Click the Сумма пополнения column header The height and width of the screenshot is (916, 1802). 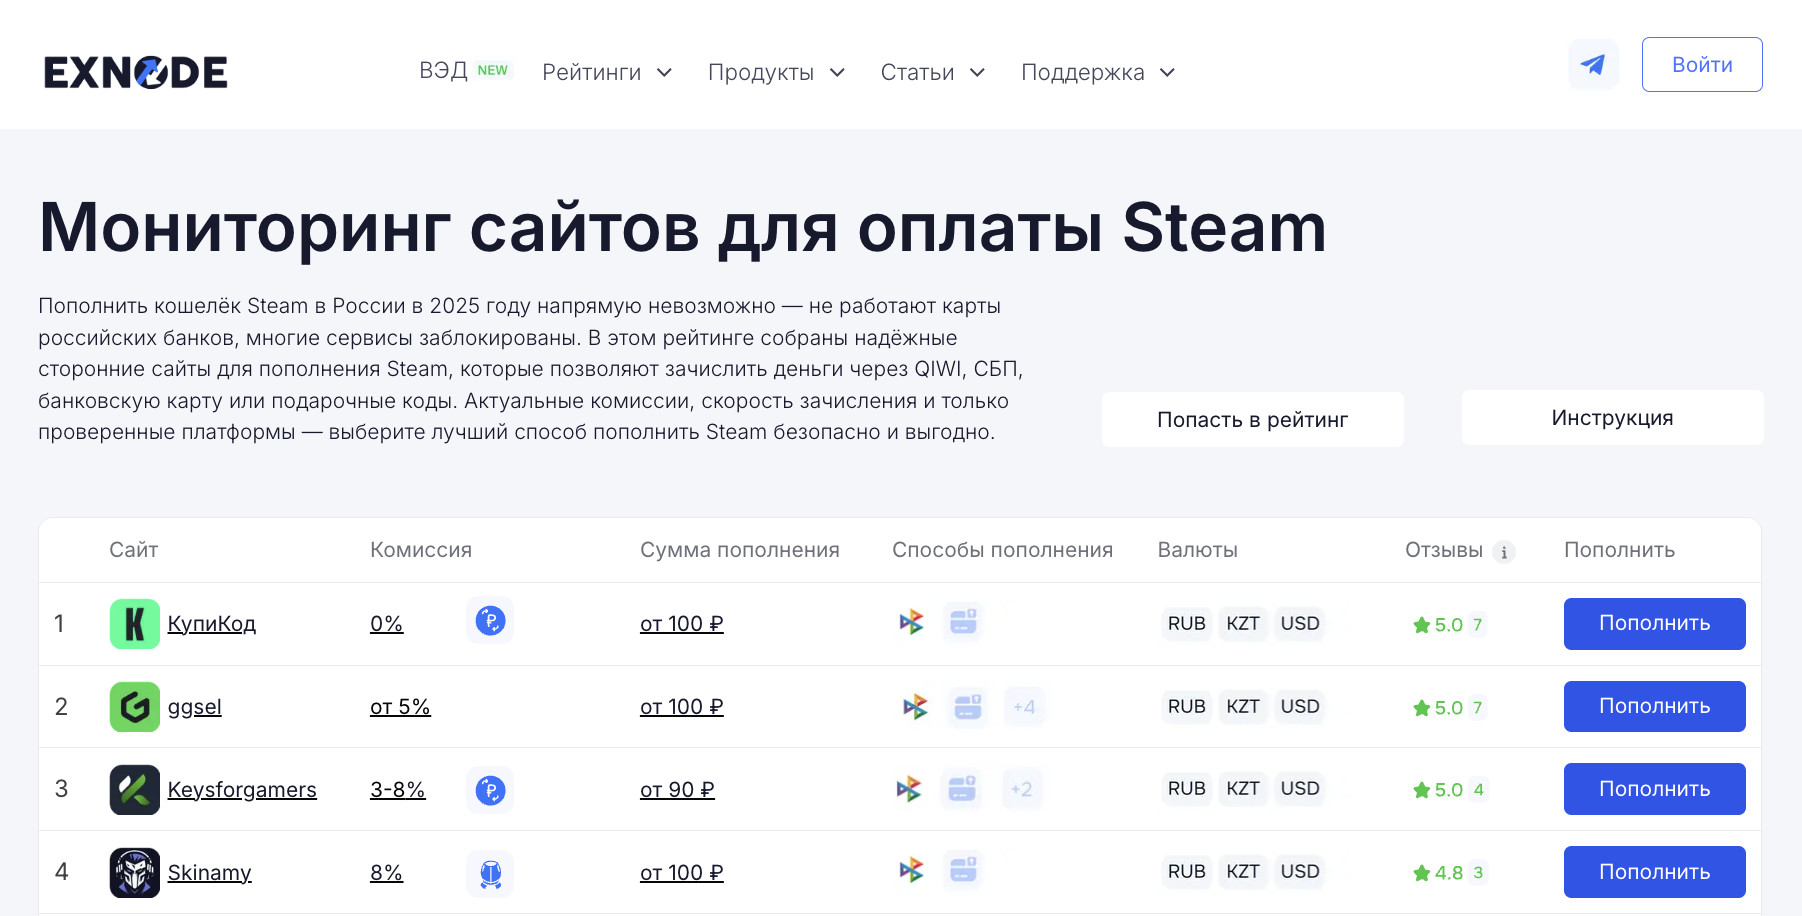(740, 550)
